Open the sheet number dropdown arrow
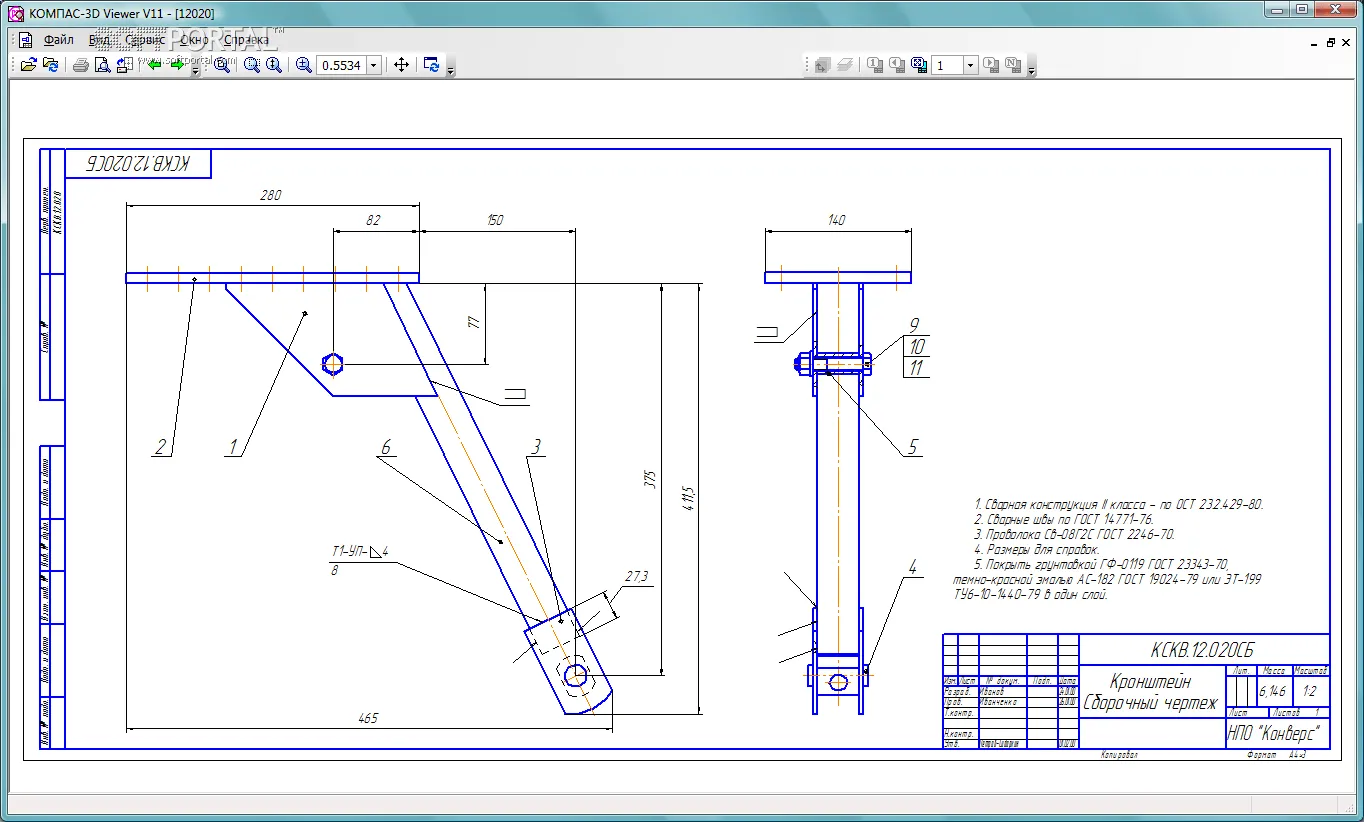The width and height of the screenshot is (1364, 822). (970, 65)
